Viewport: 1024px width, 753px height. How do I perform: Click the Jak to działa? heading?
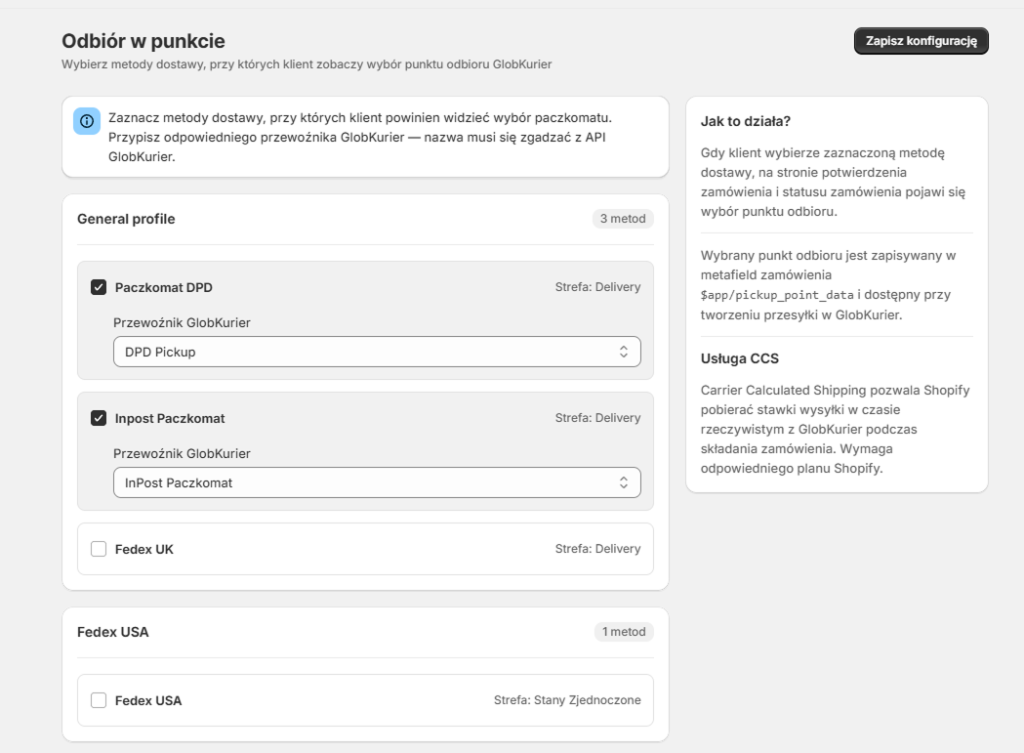[746, 121]
